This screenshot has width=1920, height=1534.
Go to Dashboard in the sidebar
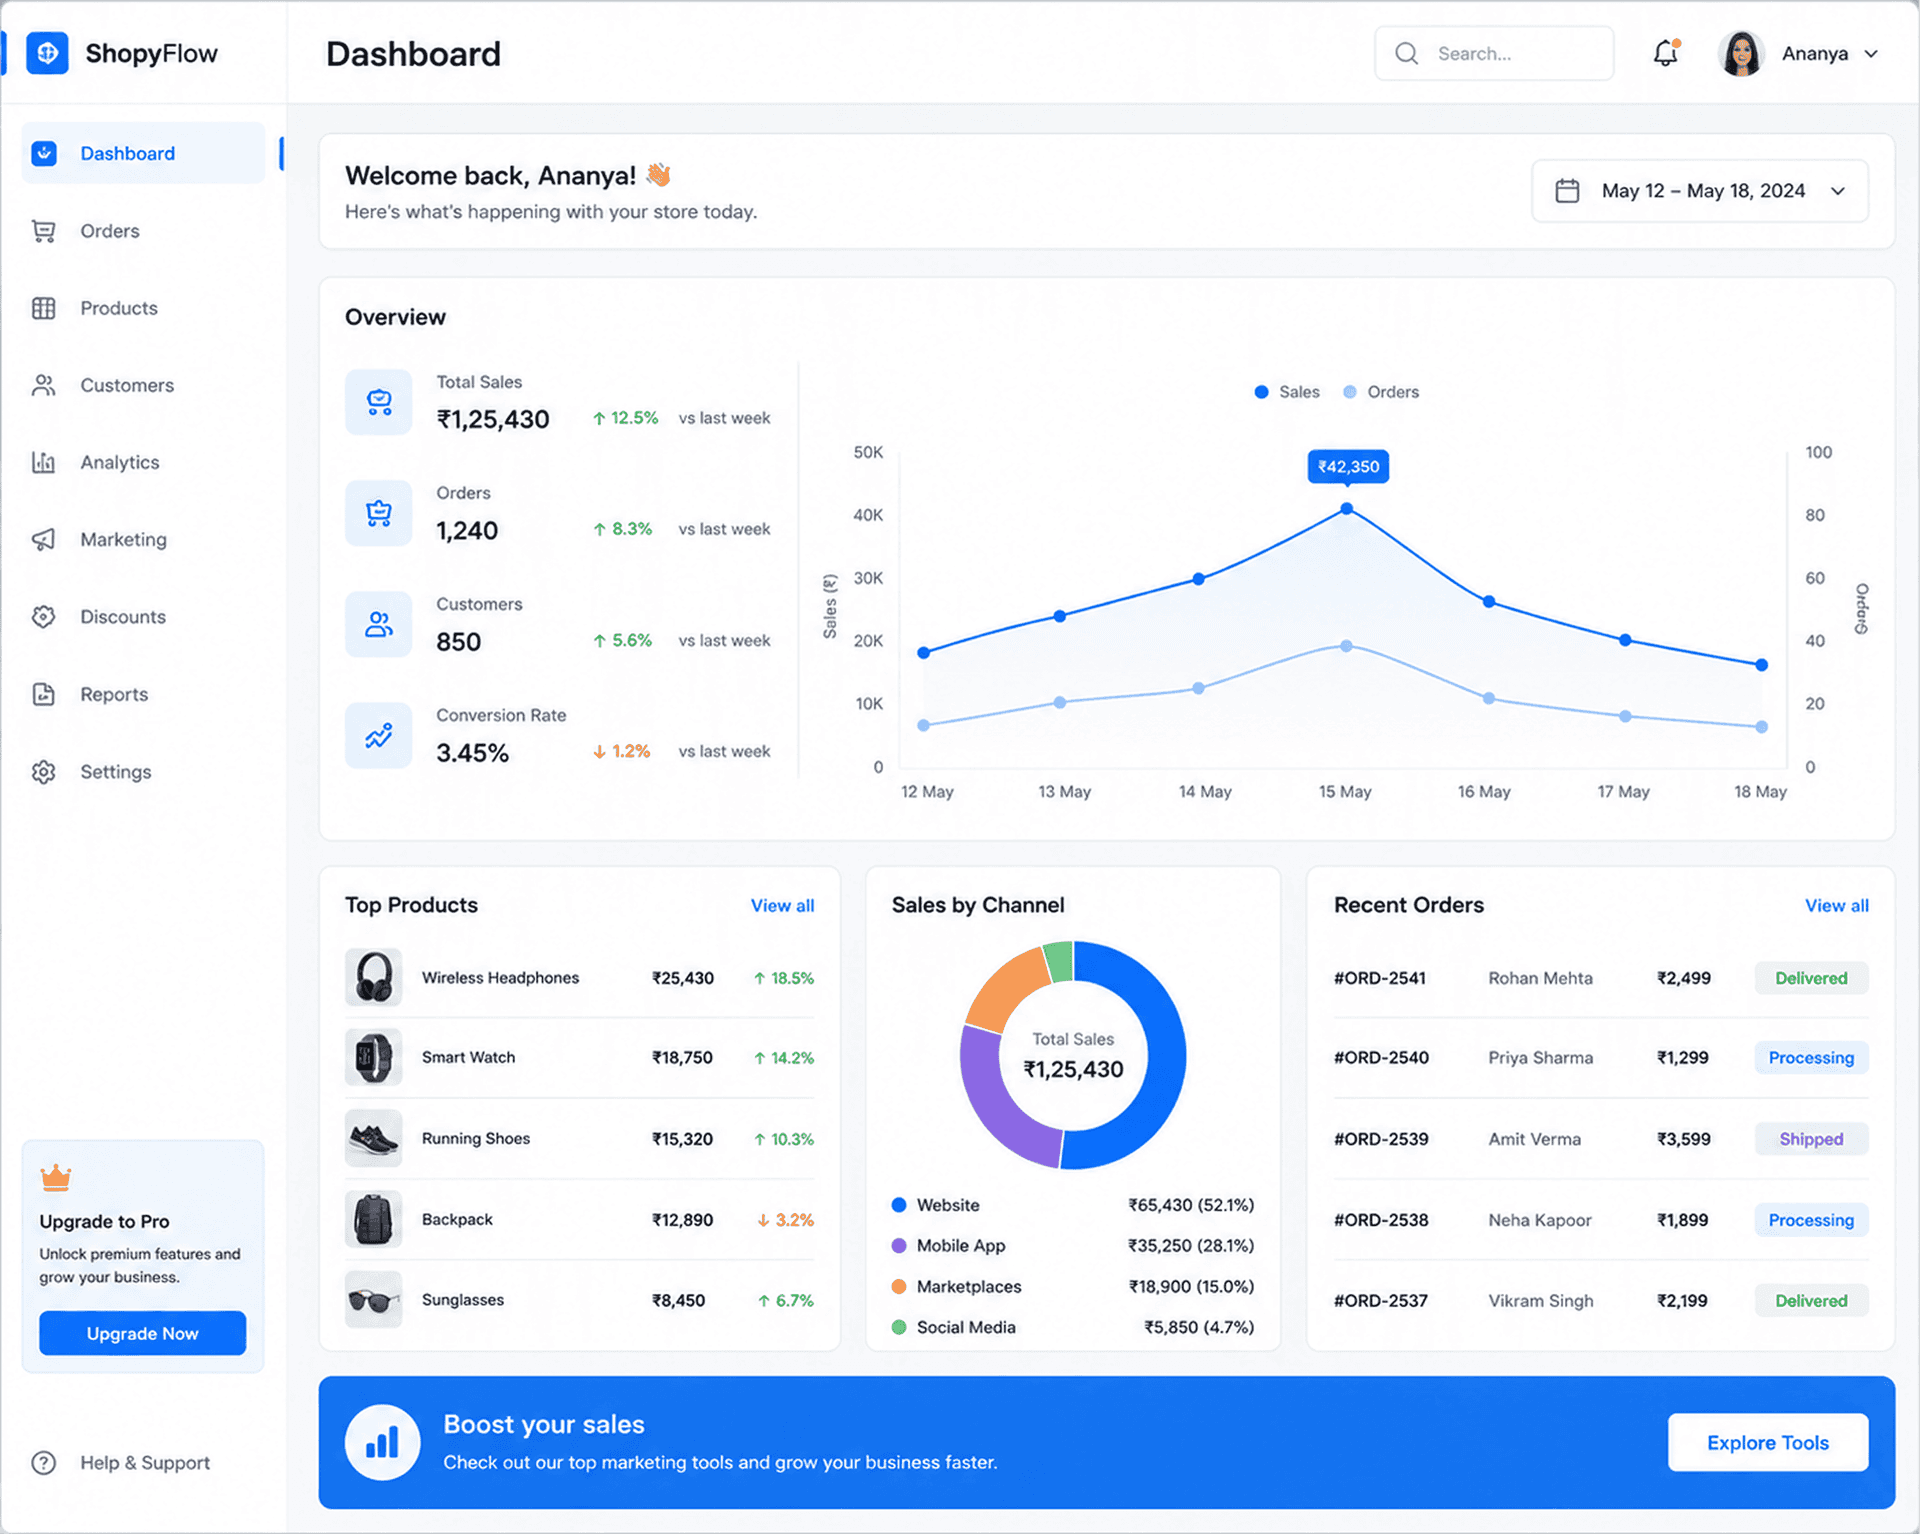coord(144,153)
